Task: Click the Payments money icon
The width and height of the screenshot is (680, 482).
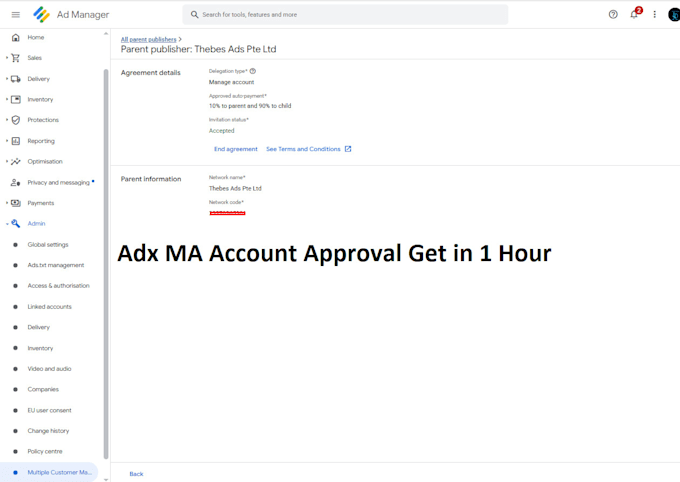Action: (x=16, y=203)
